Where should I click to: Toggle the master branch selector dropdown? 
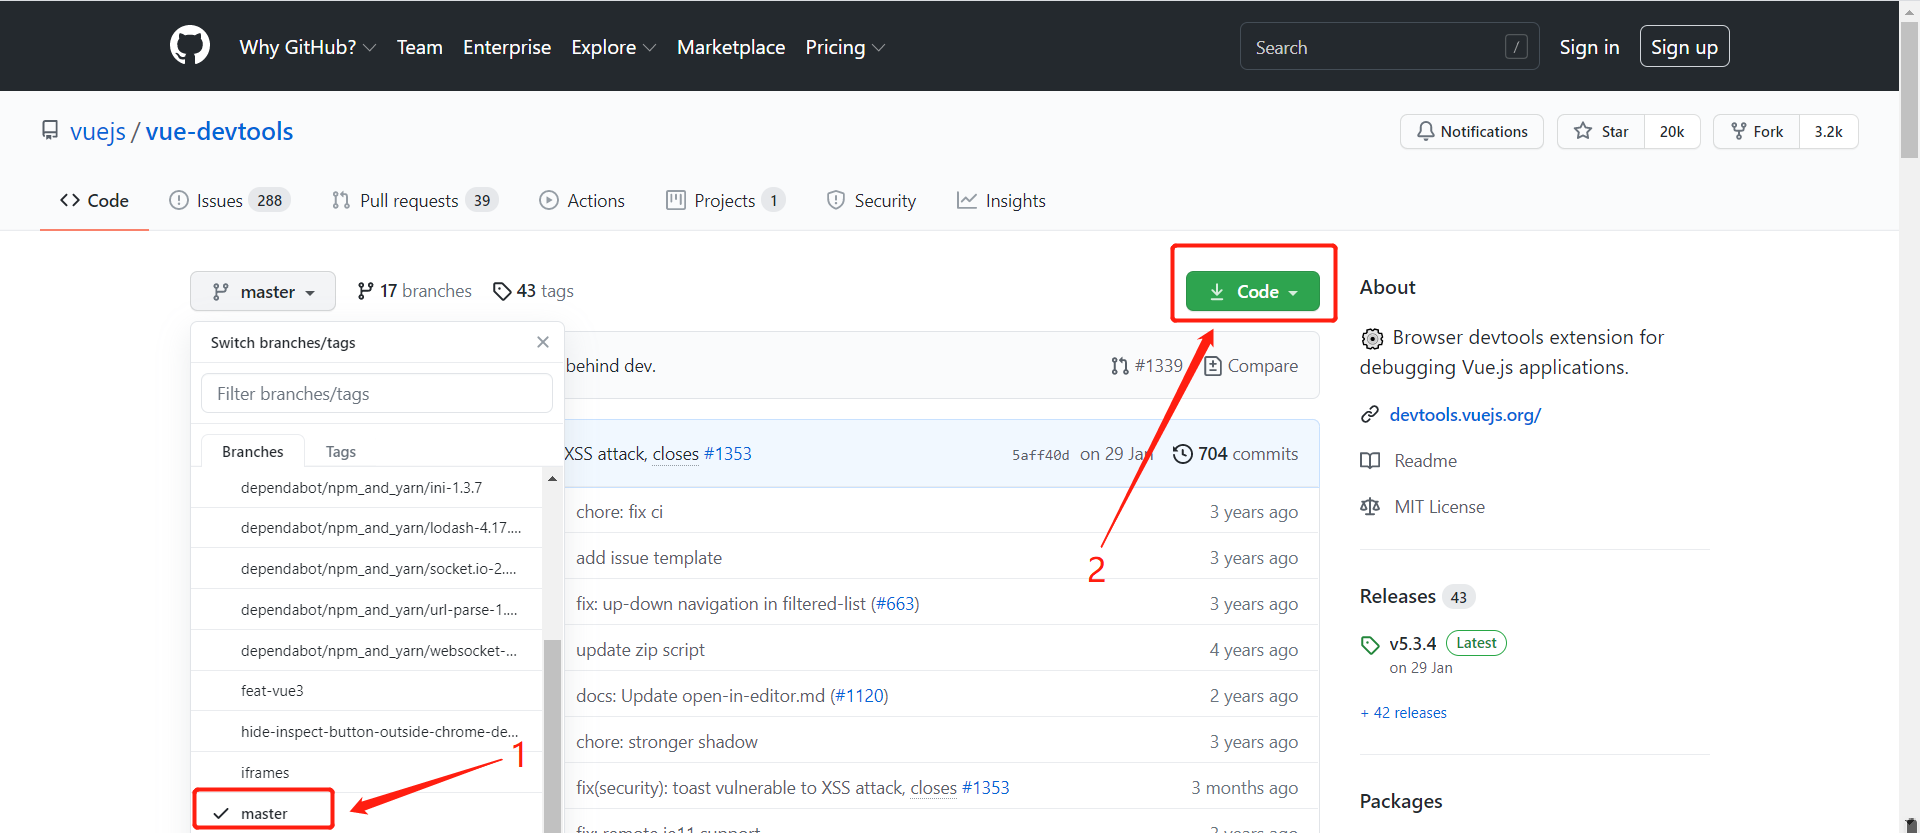click(x=263, y=291)
